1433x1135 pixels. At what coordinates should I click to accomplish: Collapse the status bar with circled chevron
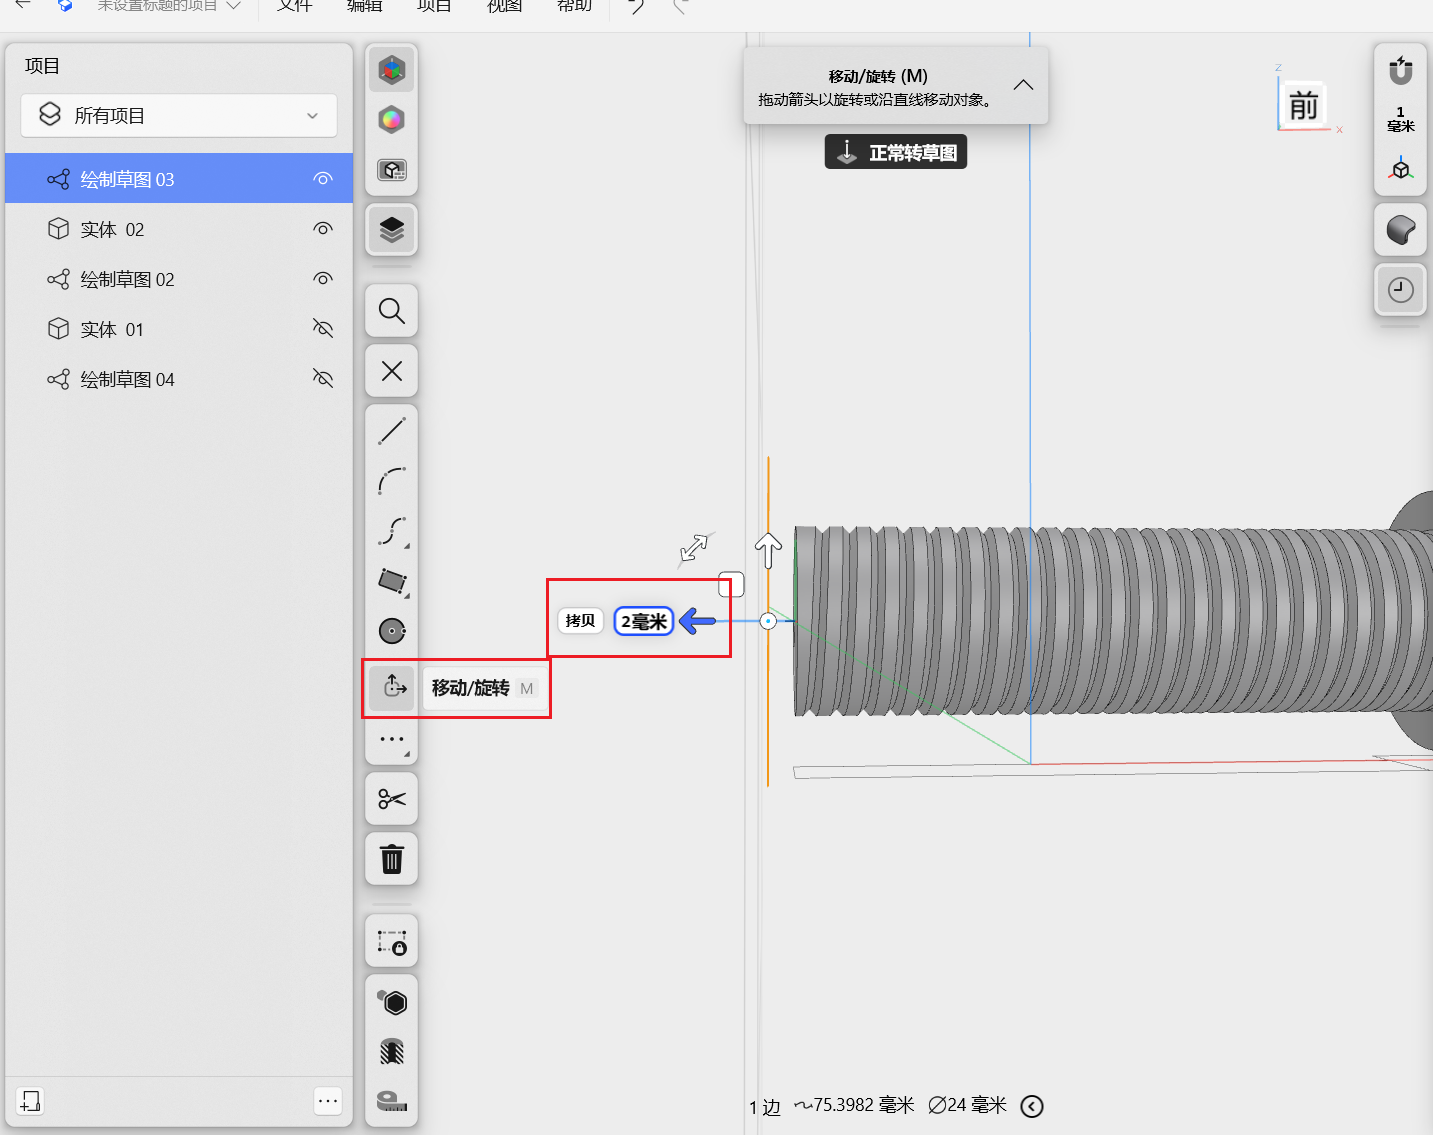point(1032,1106)
